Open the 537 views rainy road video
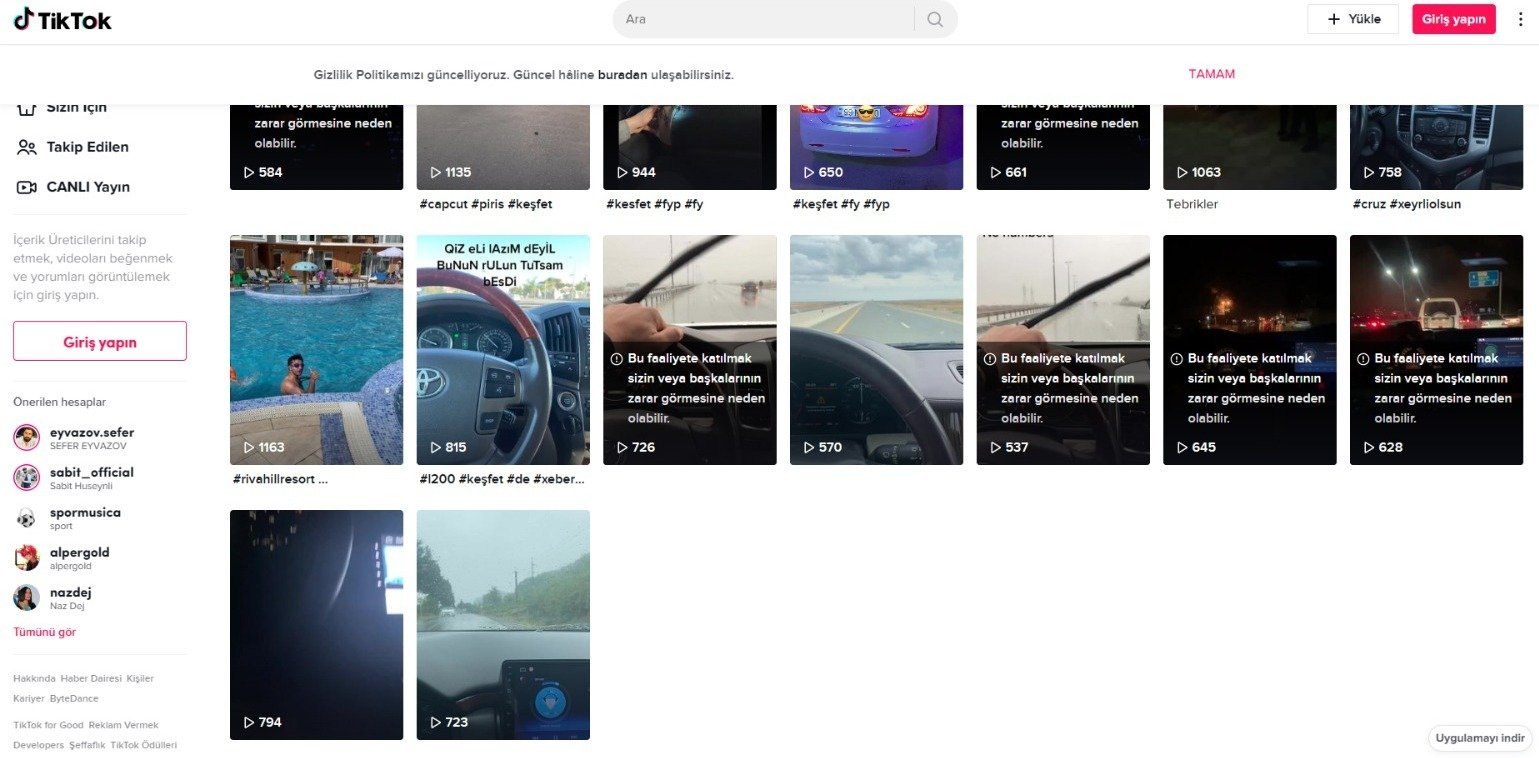Screen dimensions: 1539x758 pyautogui.click(x=1063, y=350)
